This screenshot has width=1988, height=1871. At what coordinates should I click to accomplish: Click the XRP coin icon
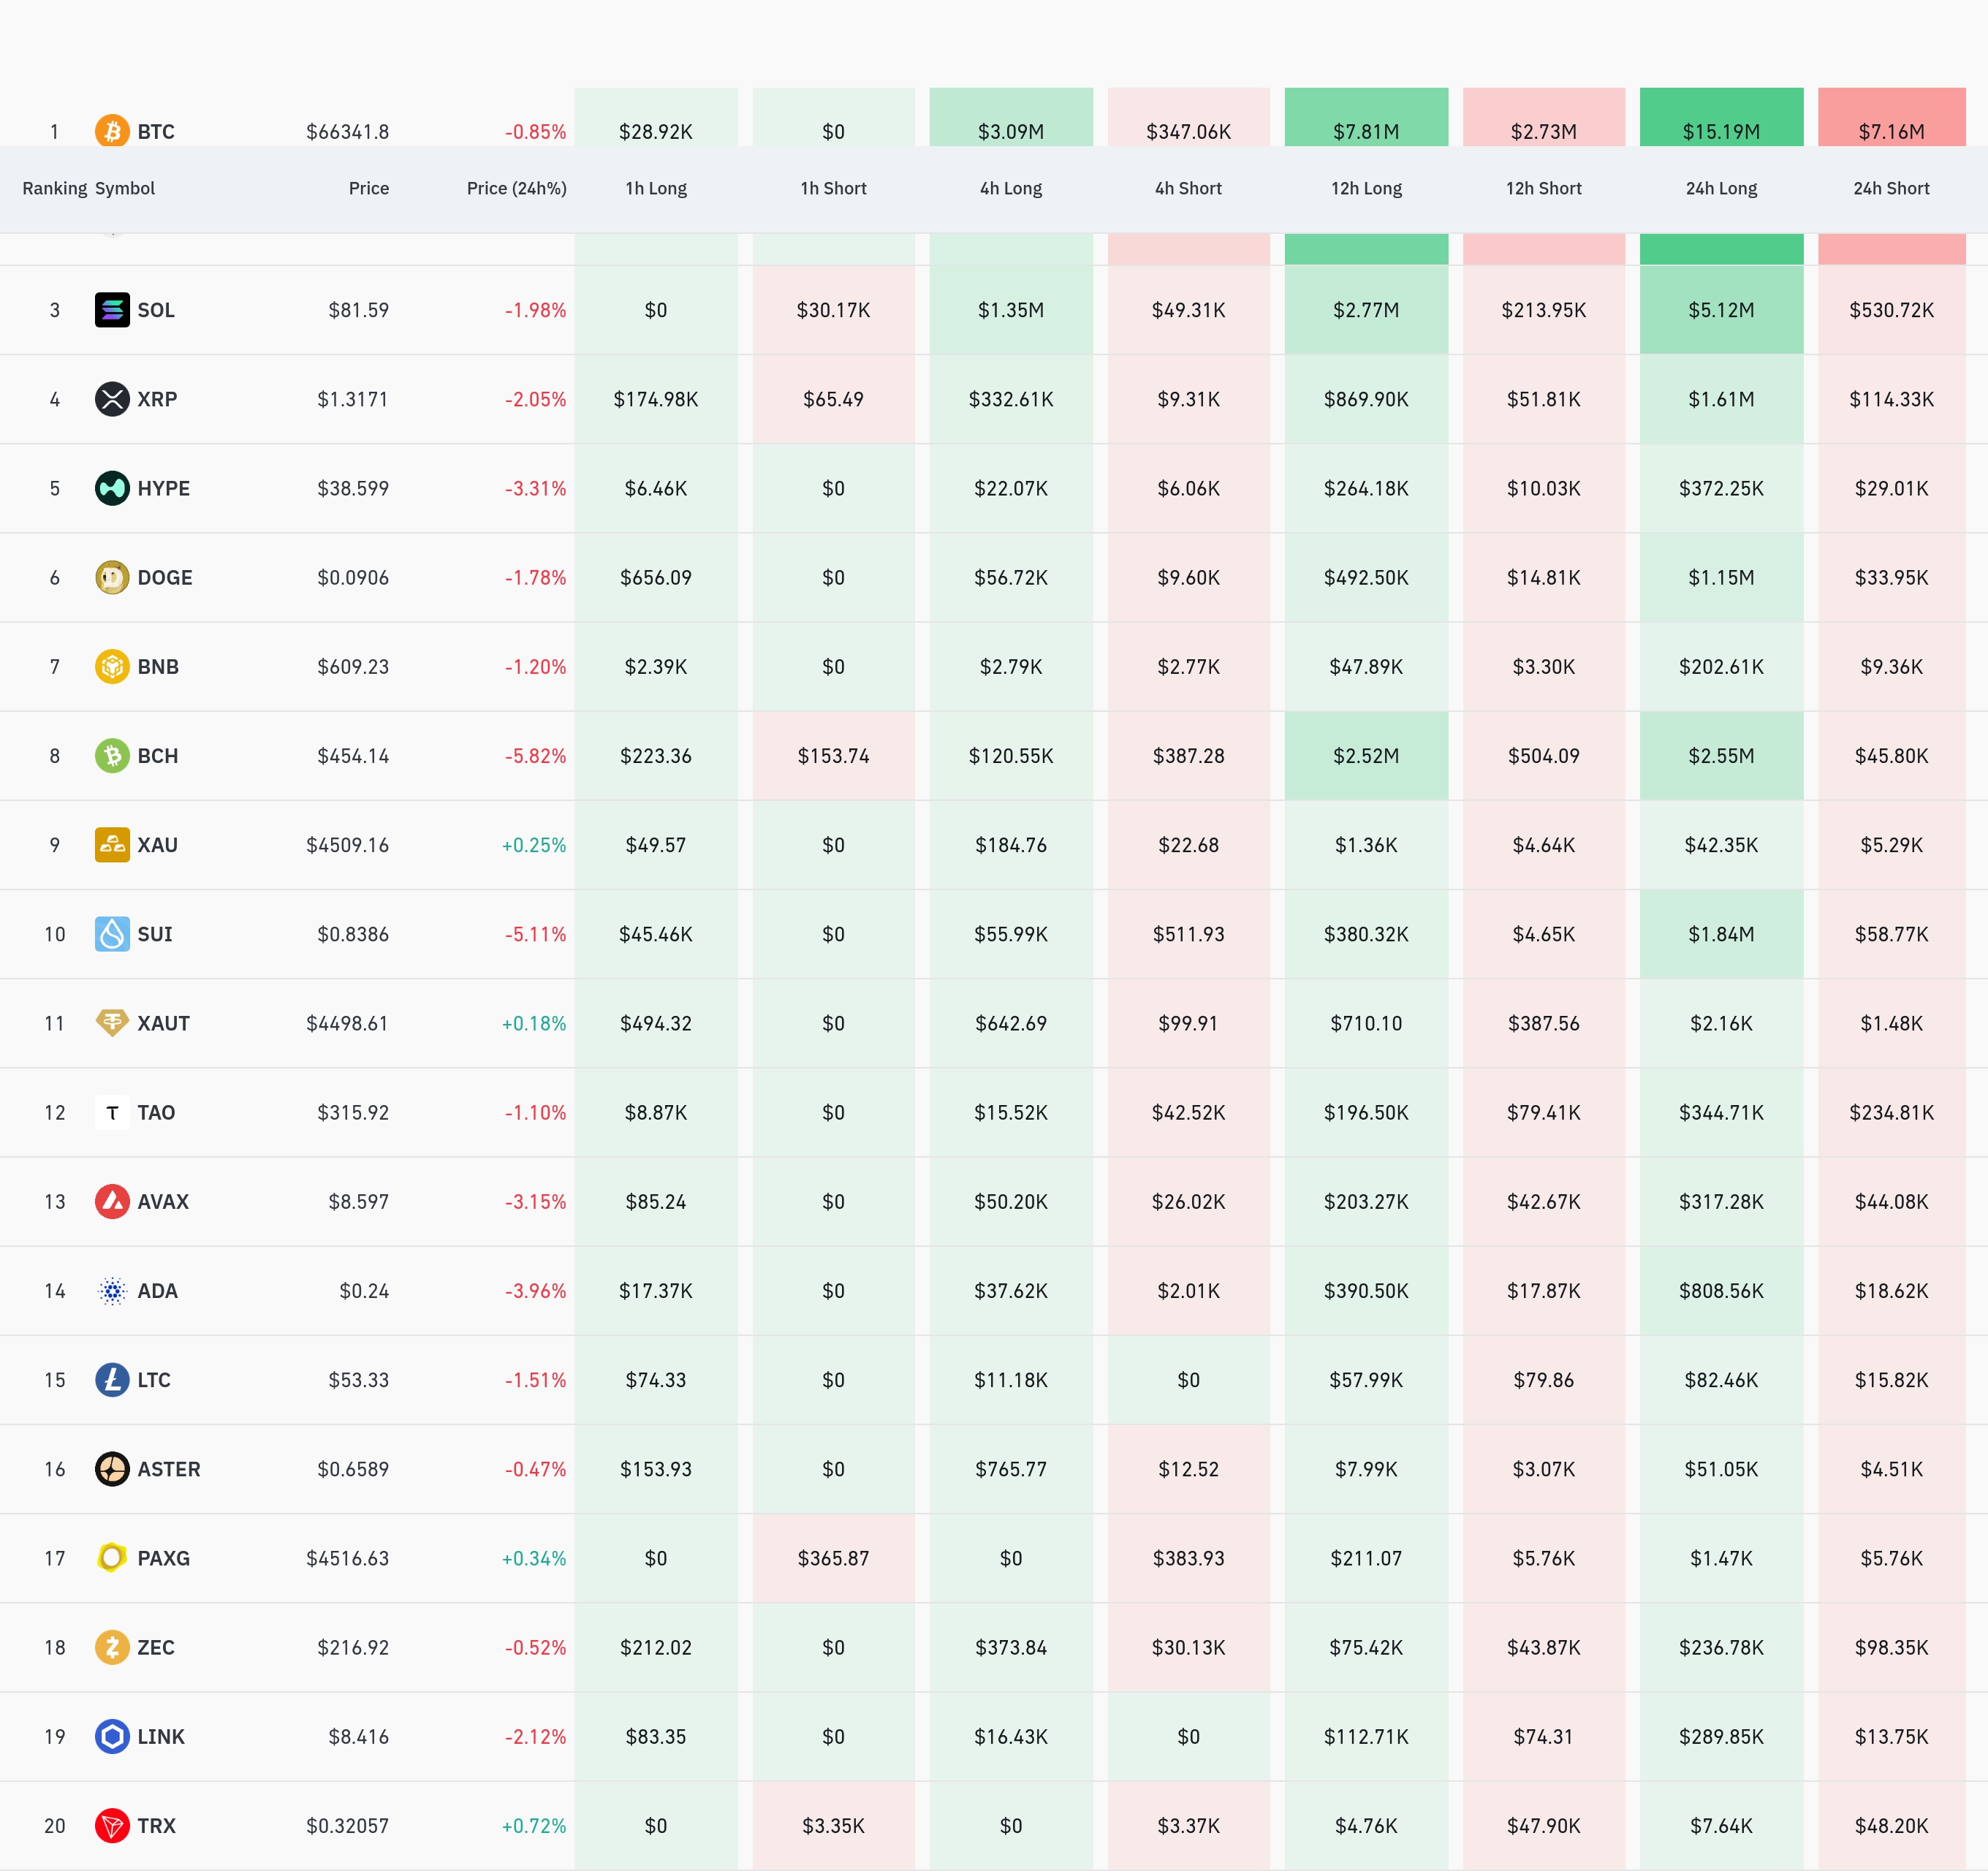(112, 399)
